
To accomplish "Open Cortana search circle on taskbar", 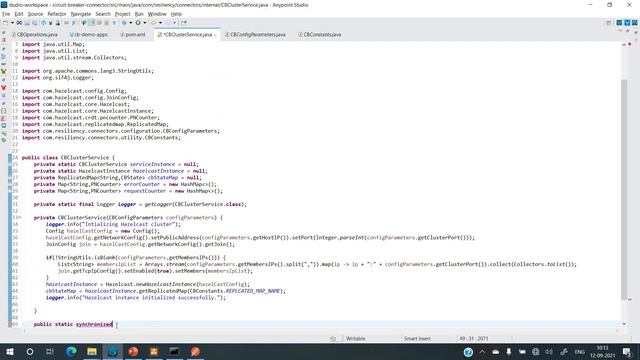I will pyautogui.click(x=29, y=351).
